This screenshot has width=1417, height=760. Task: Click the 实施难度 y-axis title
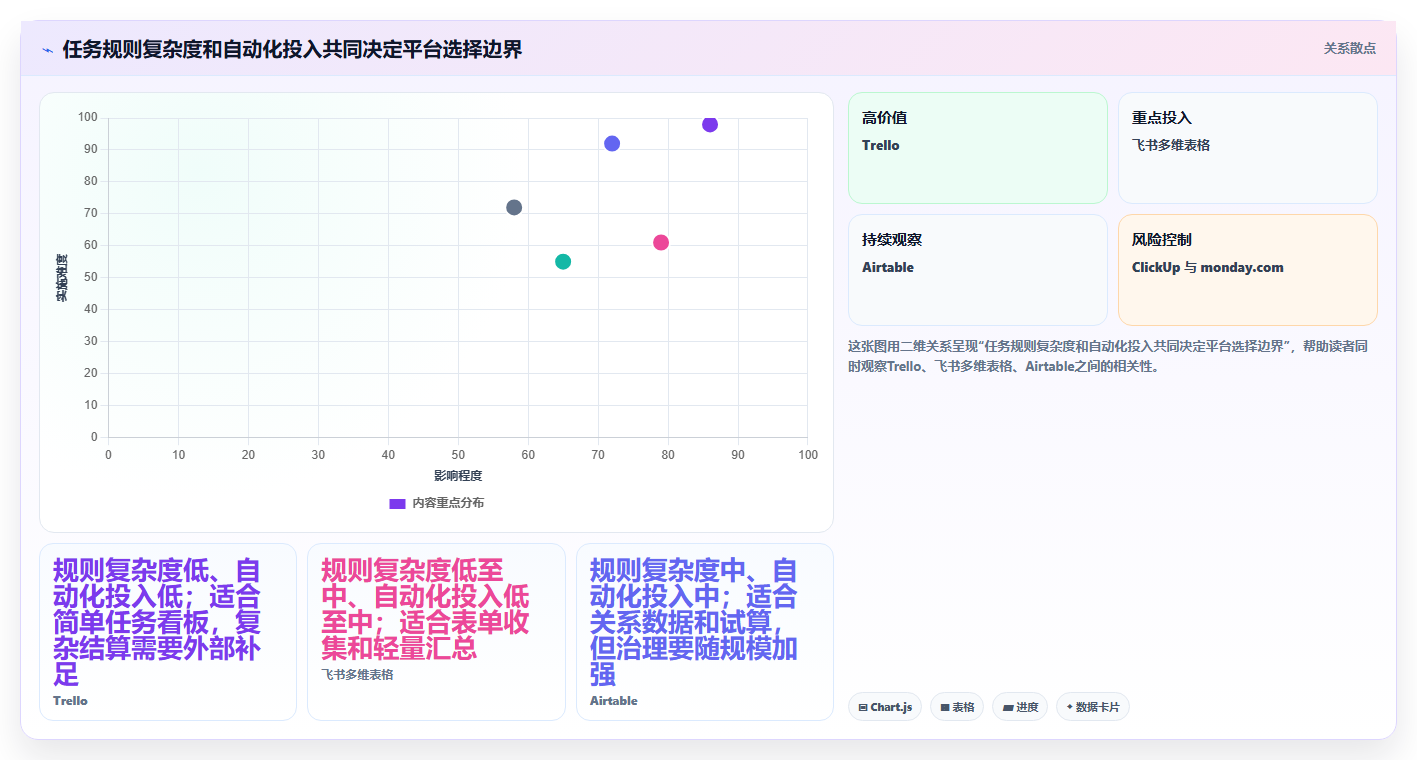[x=61, y=278]
